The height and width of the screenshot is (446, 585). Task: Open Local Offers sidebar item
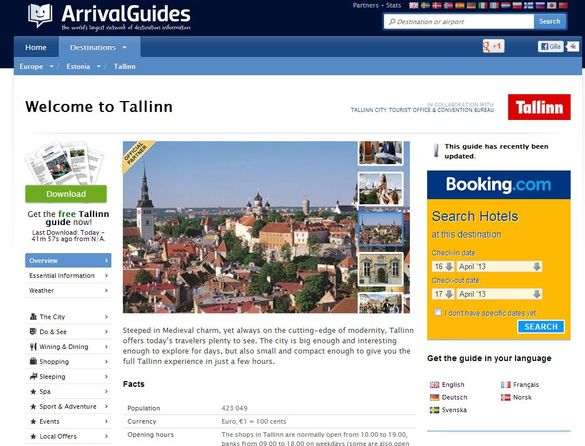point(68,436)
